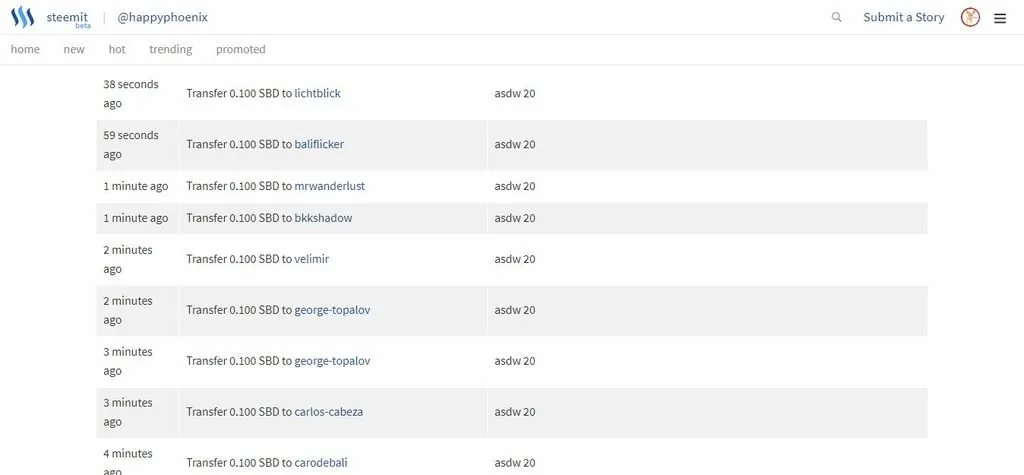
Task: Open the hamburger menu icon
Action: point(1000,18)
